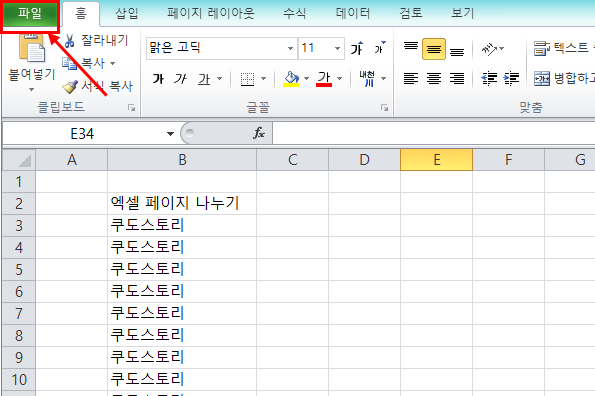Image resolution: width=595 pixels, height=396 pixels.
Task: Open the 삽입 (Insert) ribbon tab
Action: click(x=127, y=14)
